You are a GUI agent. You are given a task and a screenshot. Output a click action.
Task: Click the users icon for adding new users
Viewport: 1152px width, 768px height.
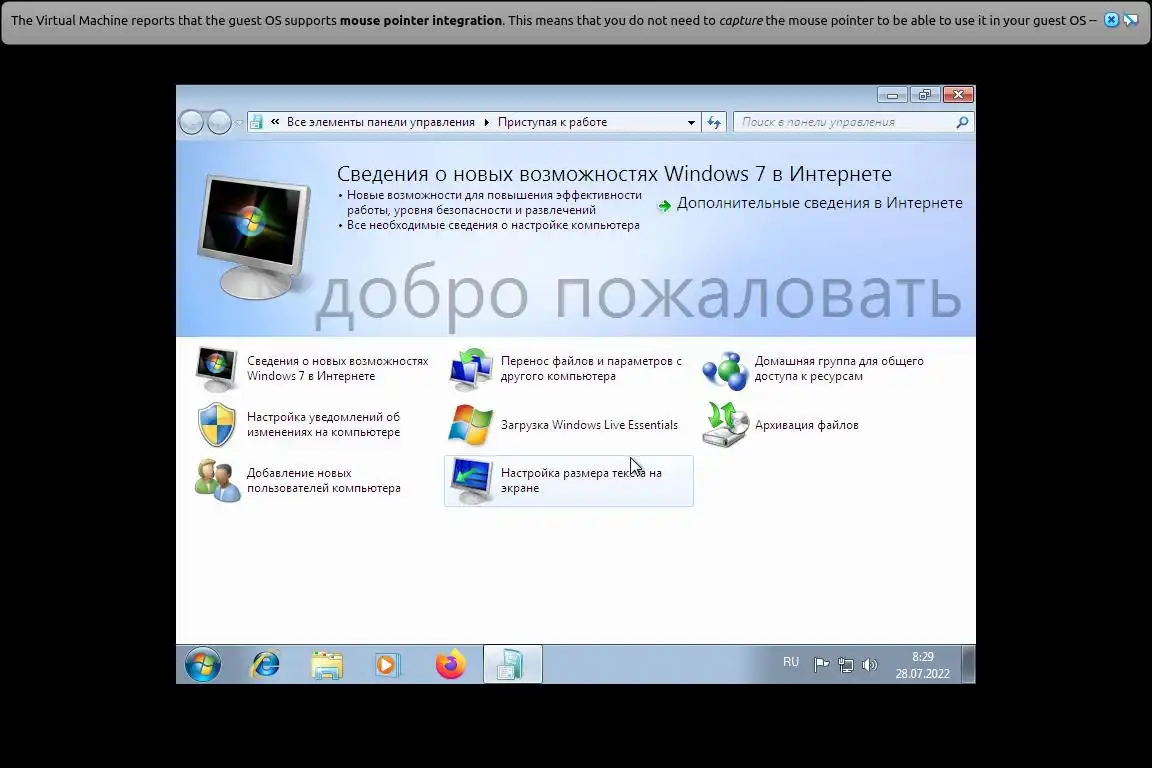click(x=217, y=481)
